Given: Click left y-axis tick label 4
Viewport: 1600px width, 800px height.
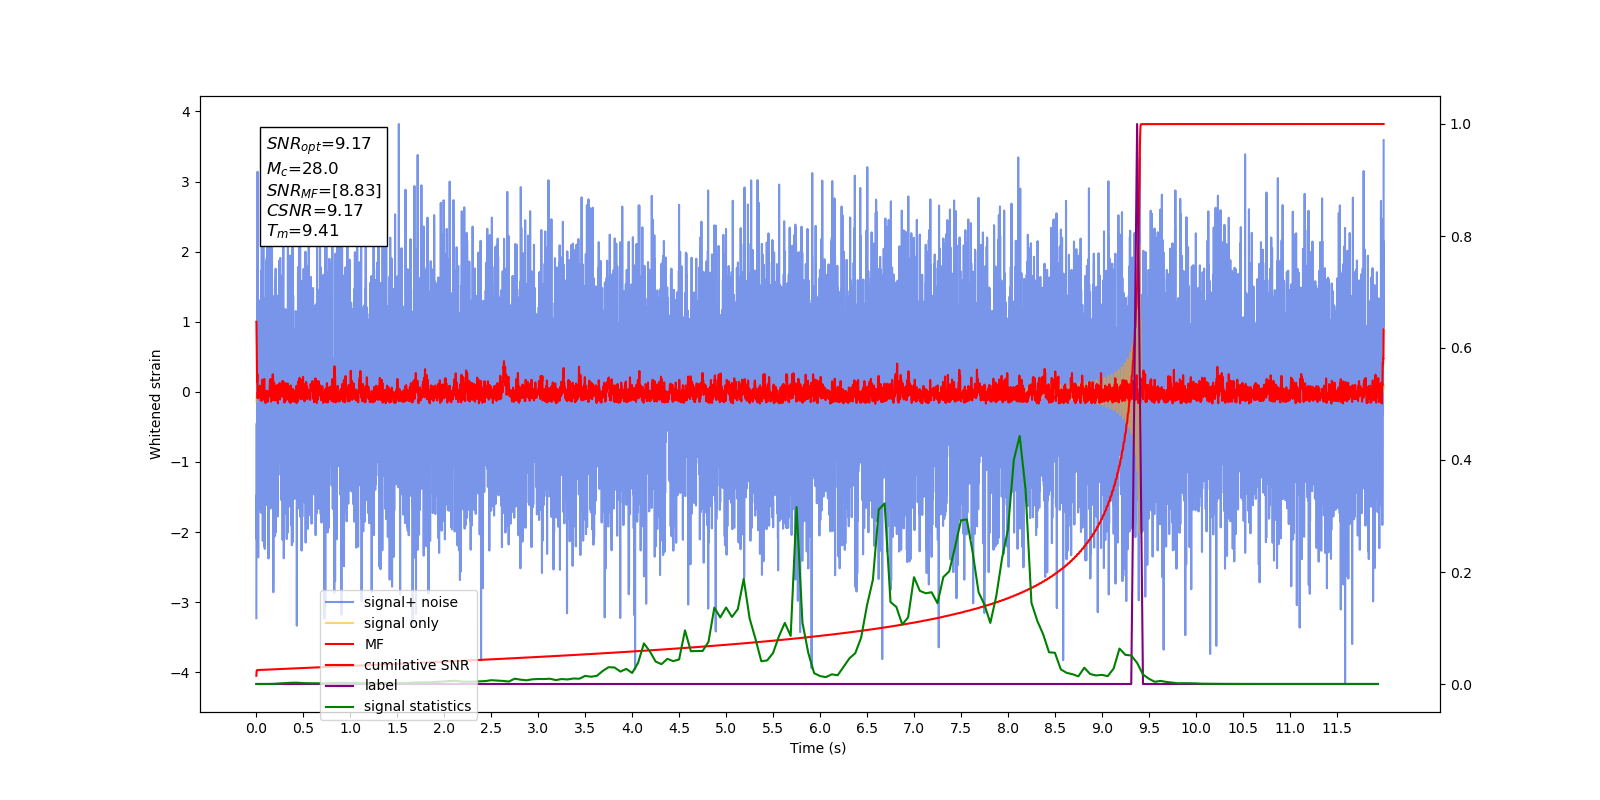Looking at the screenshot, I should click(186, 112).
